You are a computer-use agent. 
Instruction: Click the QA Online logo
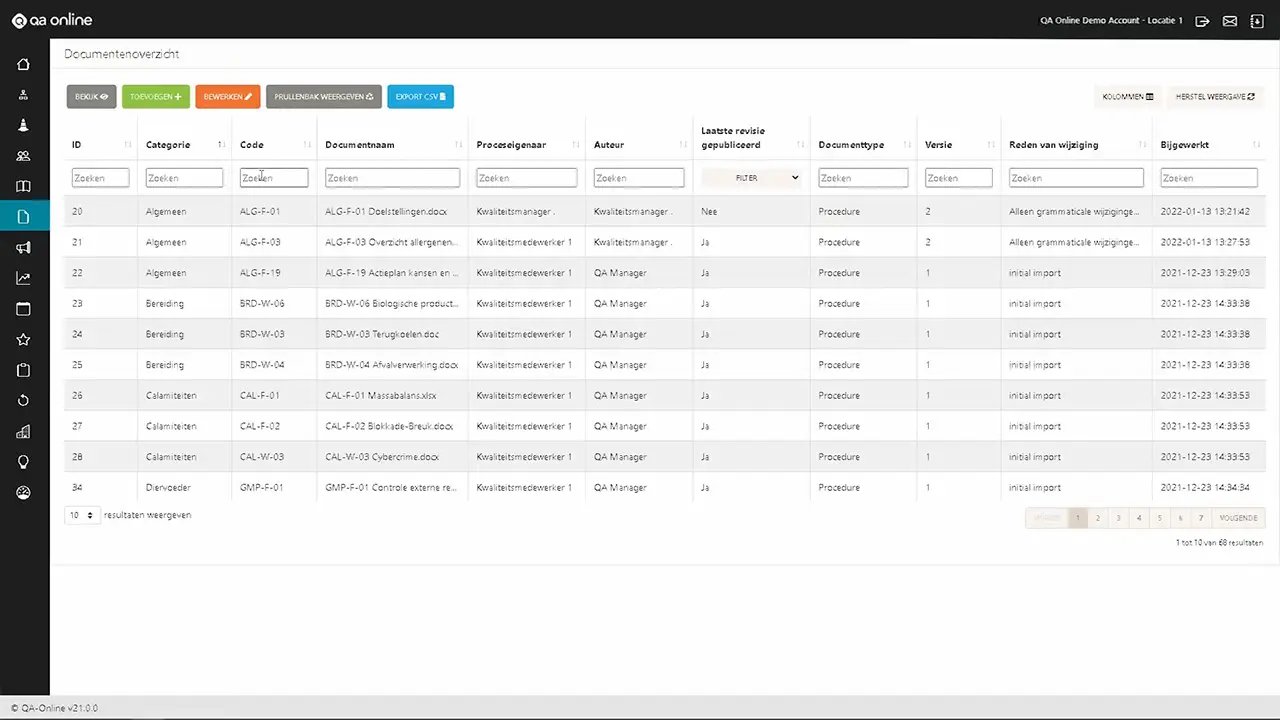coord(51,20)
